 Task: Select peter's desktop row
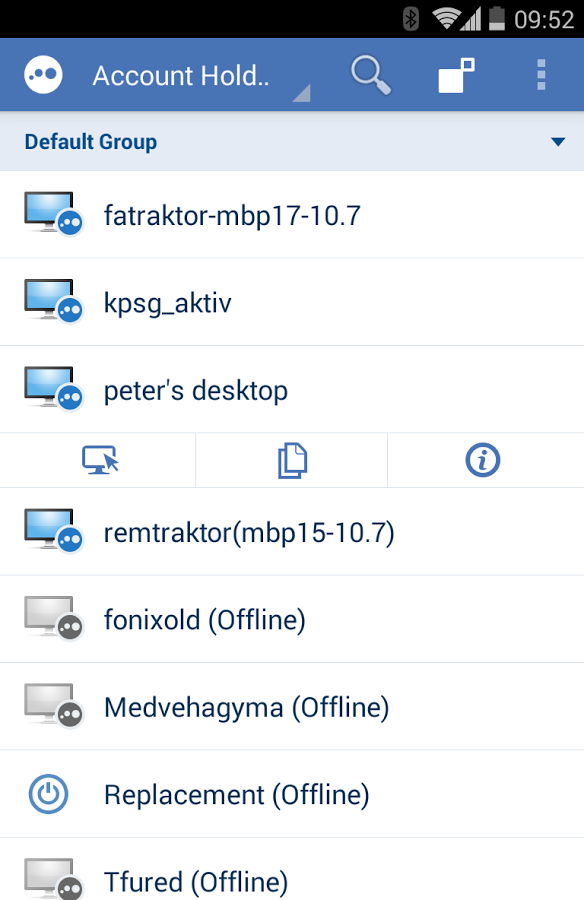(292, 389)
